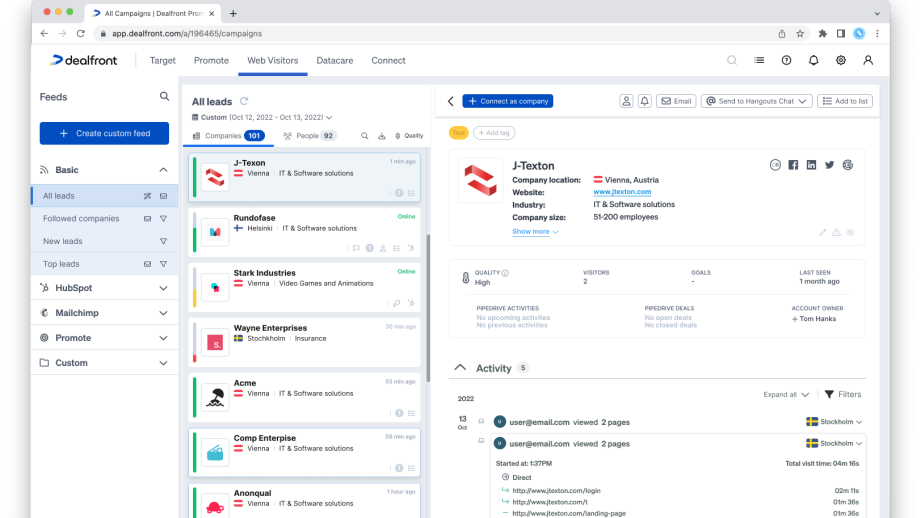920x518 pixels.
Task: Collapse the Activity section
Action: tap(460, 368)
